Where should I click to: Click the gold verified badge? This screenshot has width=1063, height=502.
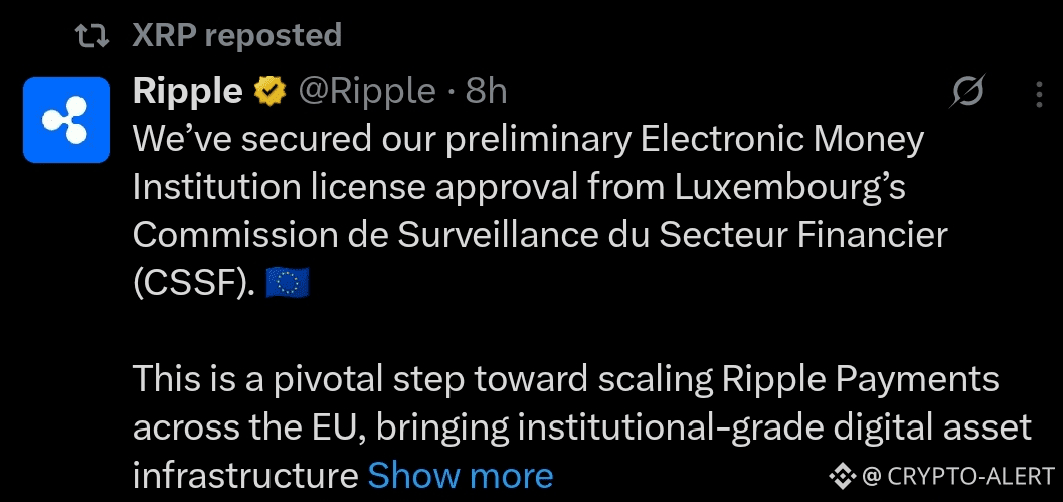(x=268, y=92)
